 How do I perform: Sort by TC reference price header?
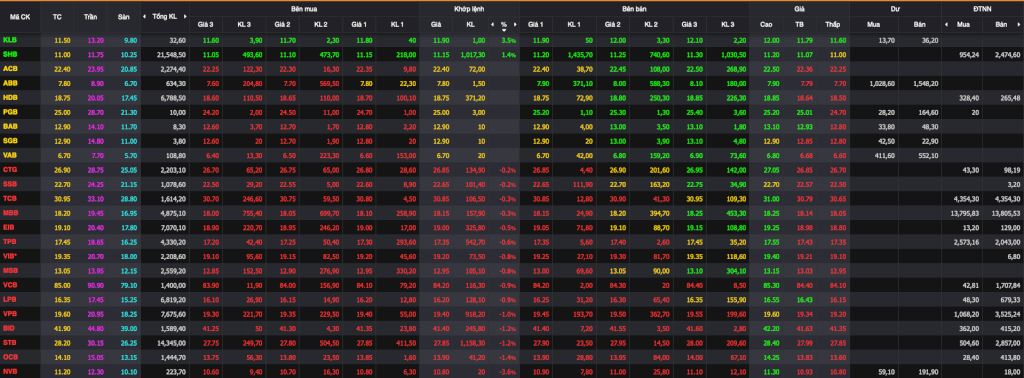tap(57, 16)
